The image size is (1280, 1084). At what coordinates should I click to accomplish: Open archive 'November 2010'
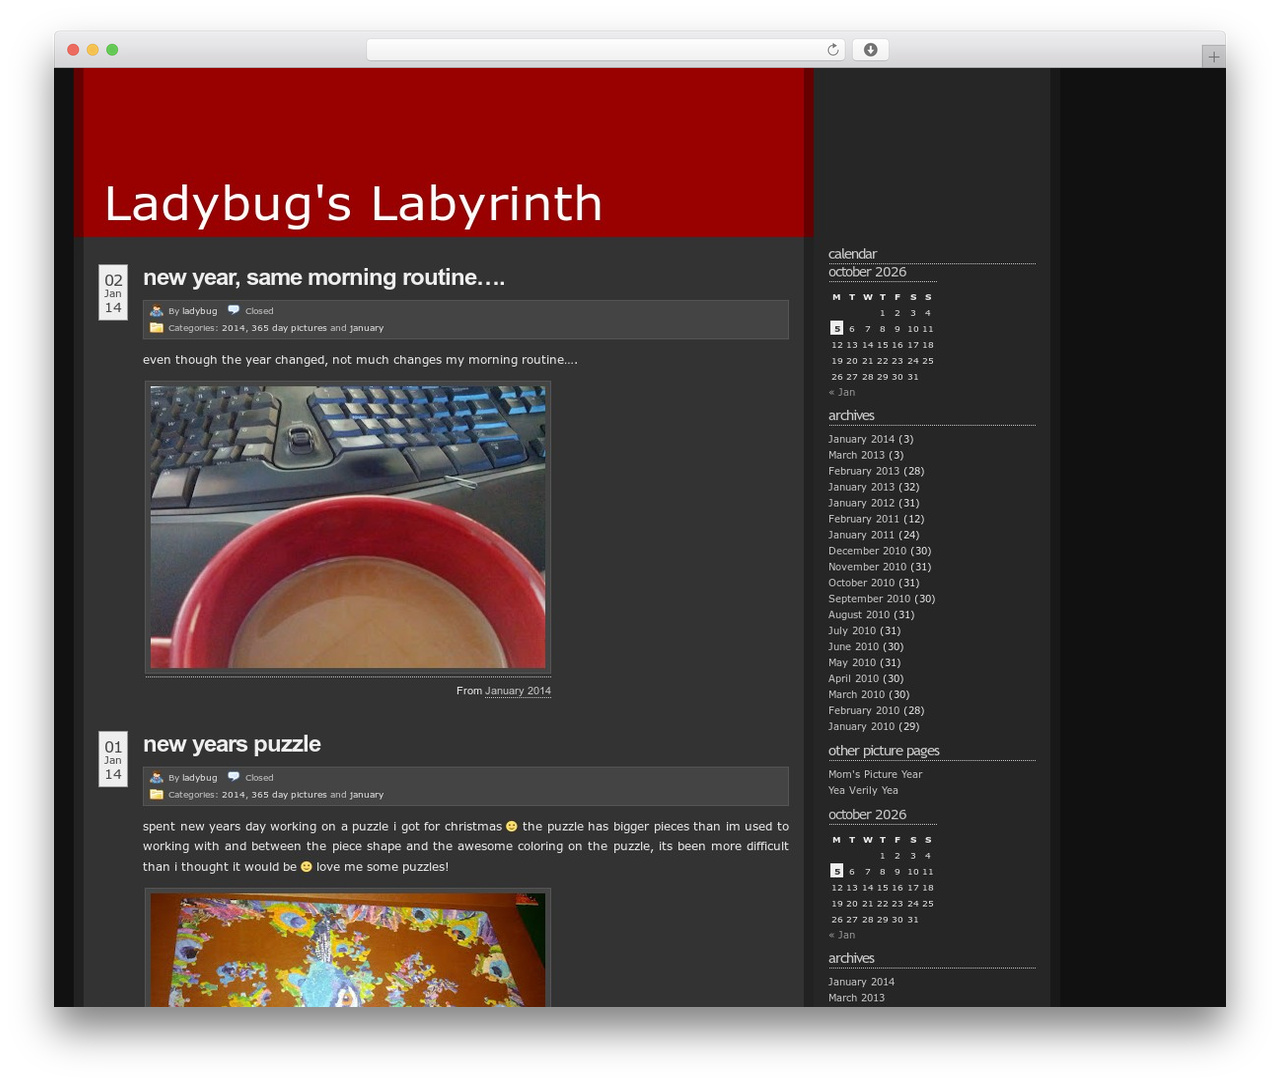[867, 567]
